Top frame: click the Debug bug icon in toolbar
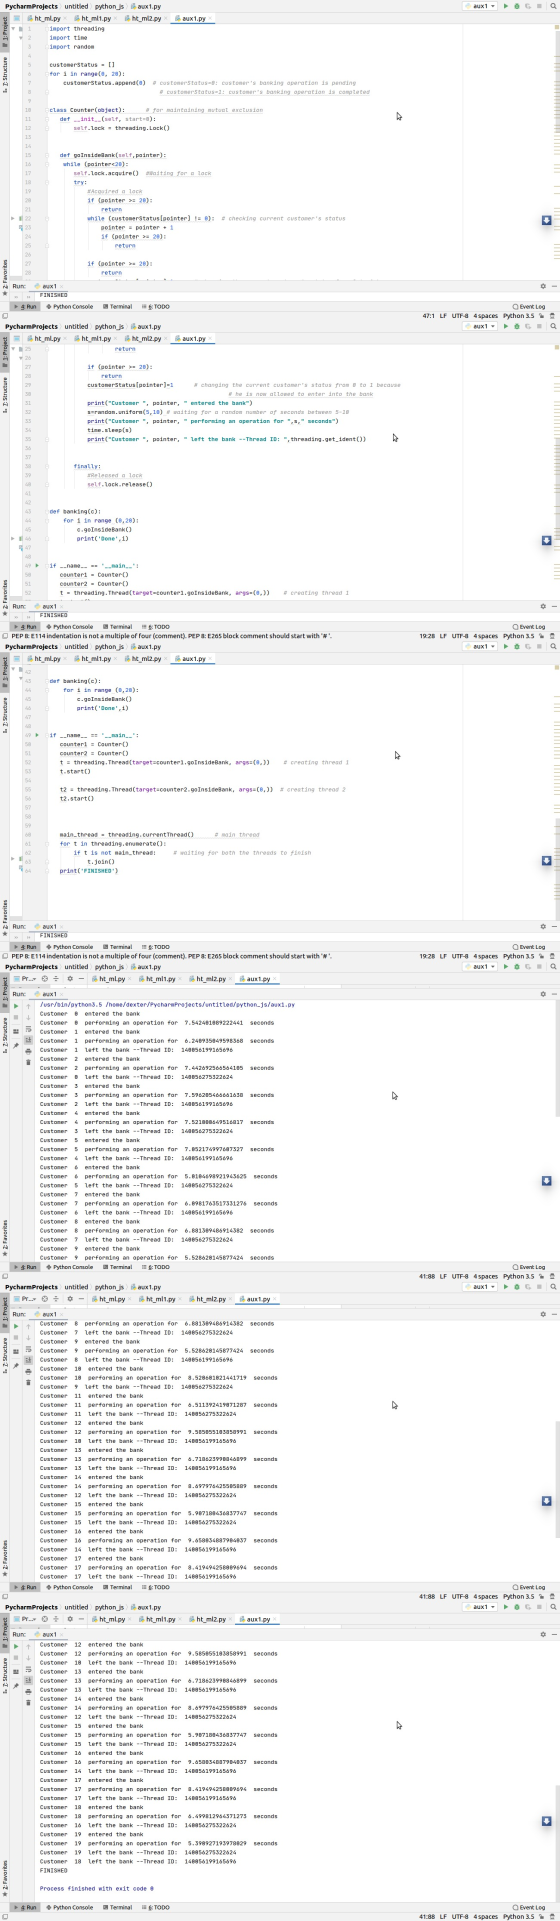Image resolution: width=560 pixels, height=1921 pixels. tap(517, 6)
